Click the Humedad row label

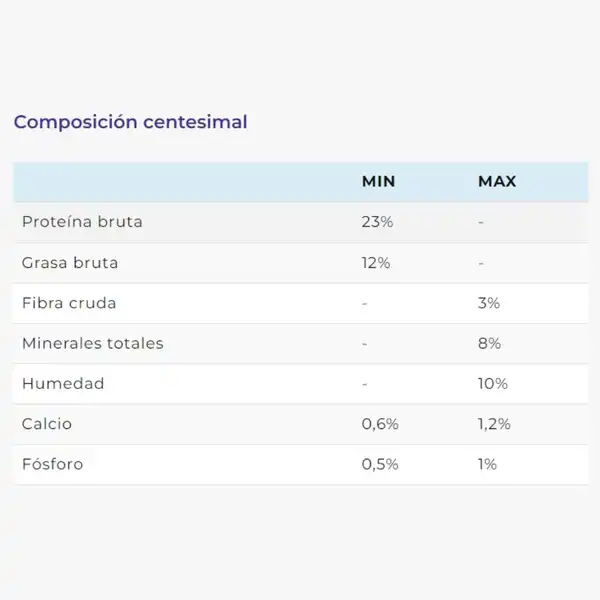tap(63, 383)
